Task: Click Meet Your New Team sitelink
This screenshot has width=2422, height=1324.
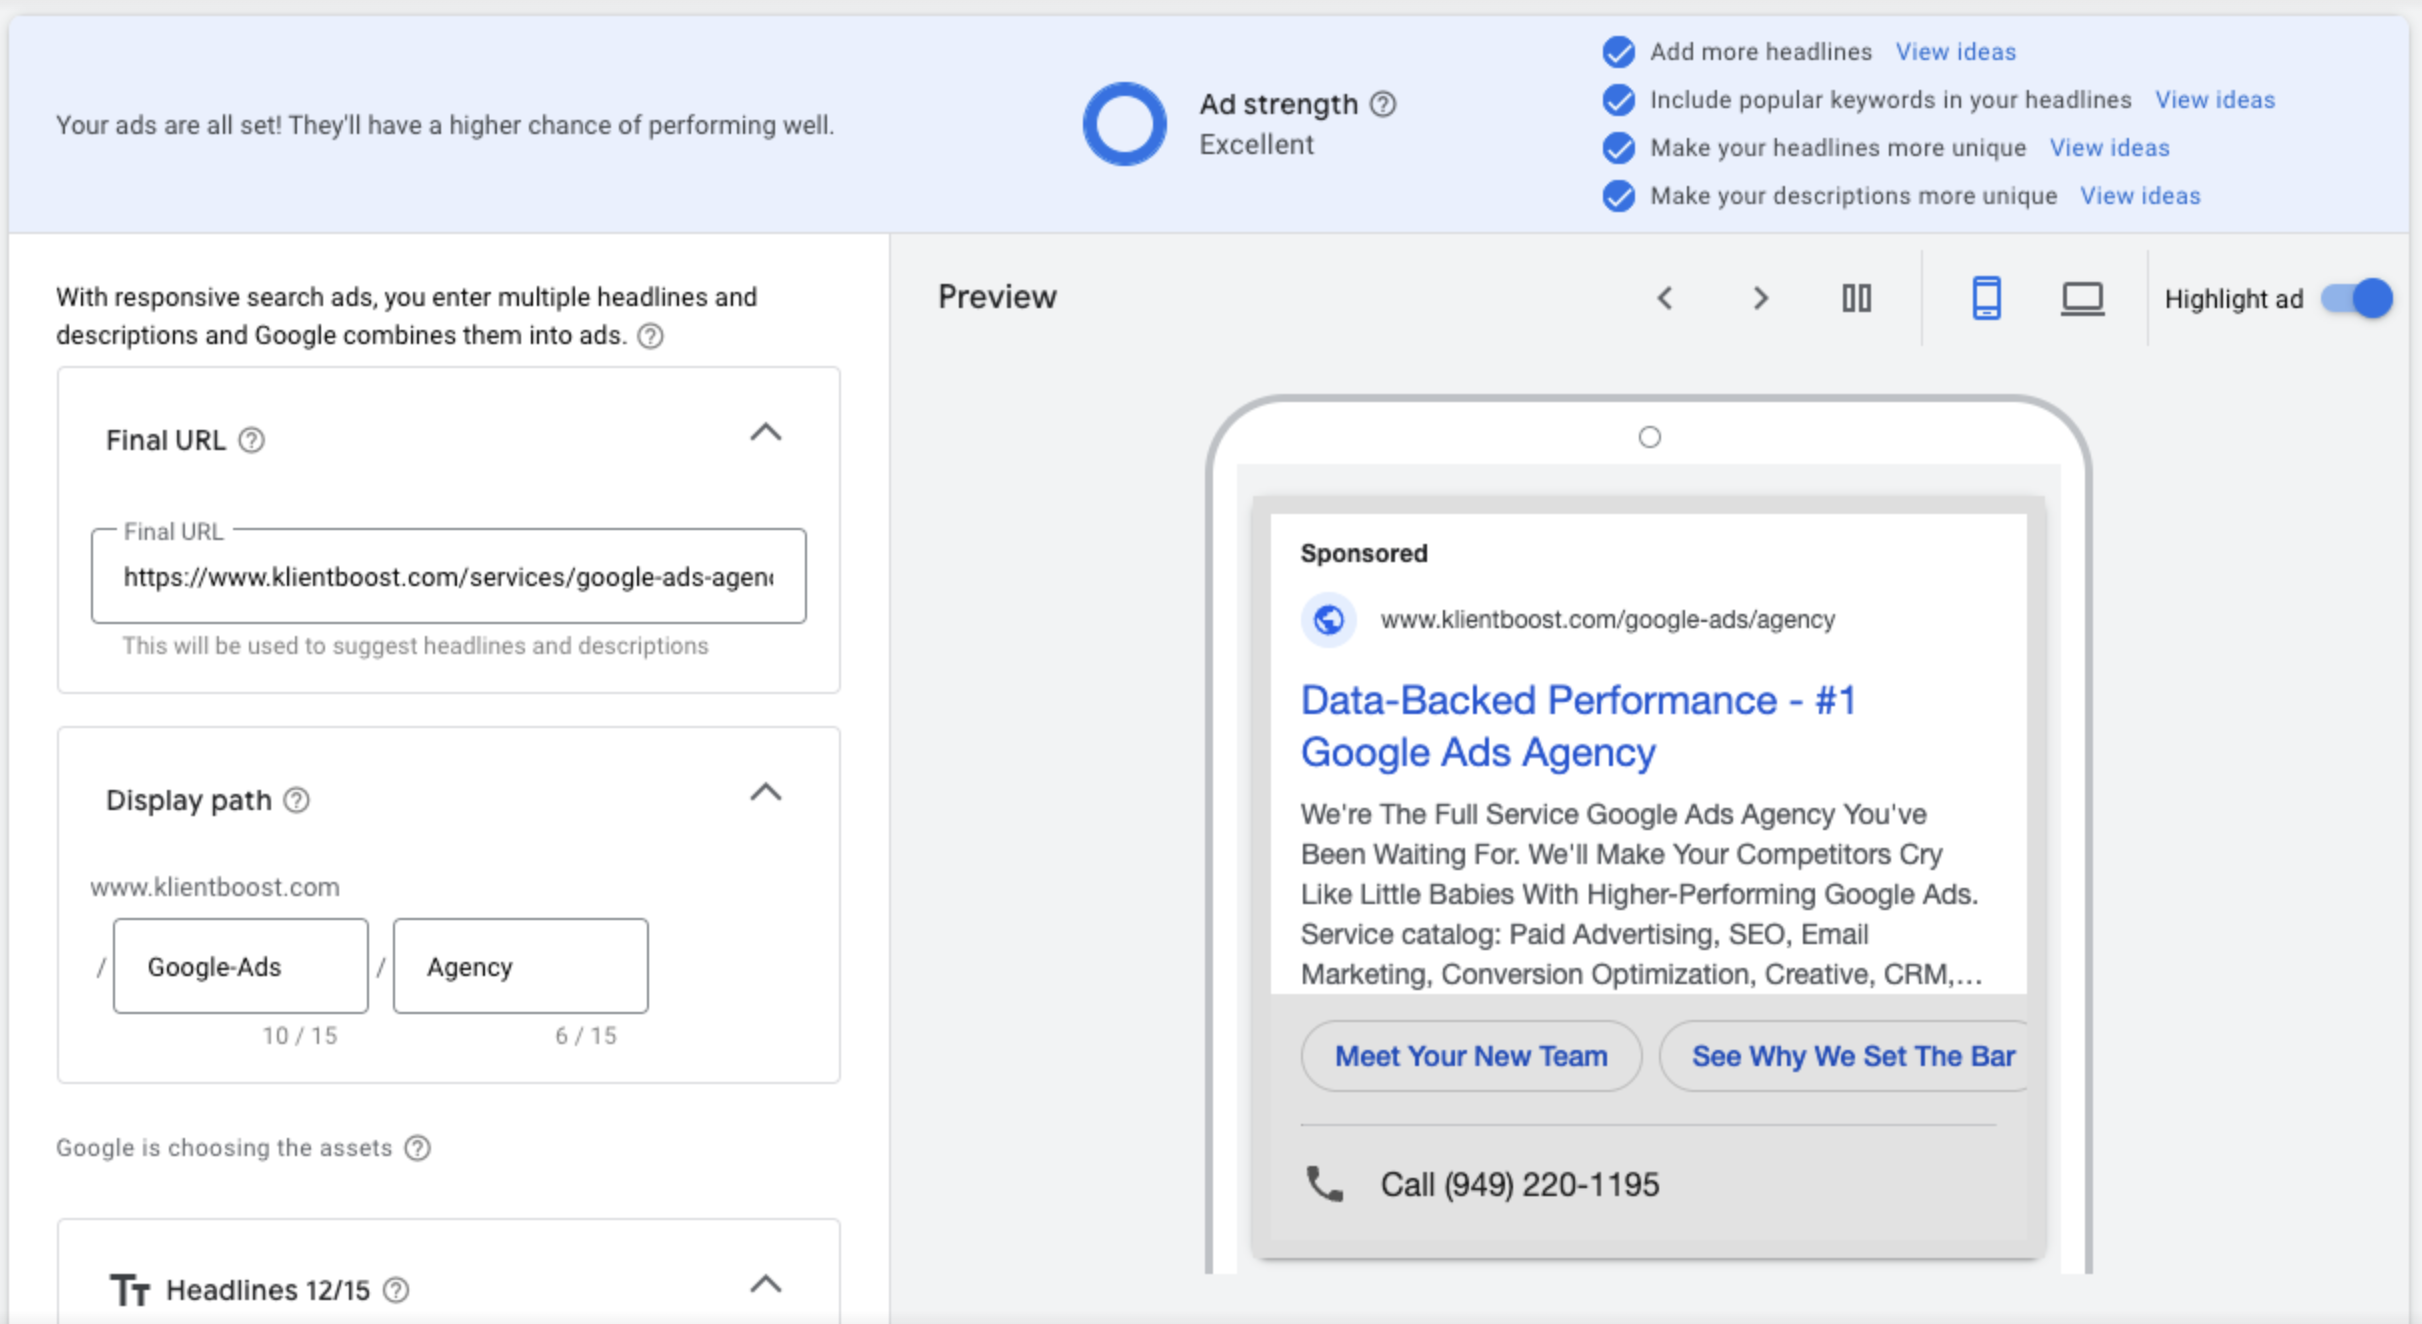Action: [x=1471, y=1056]
